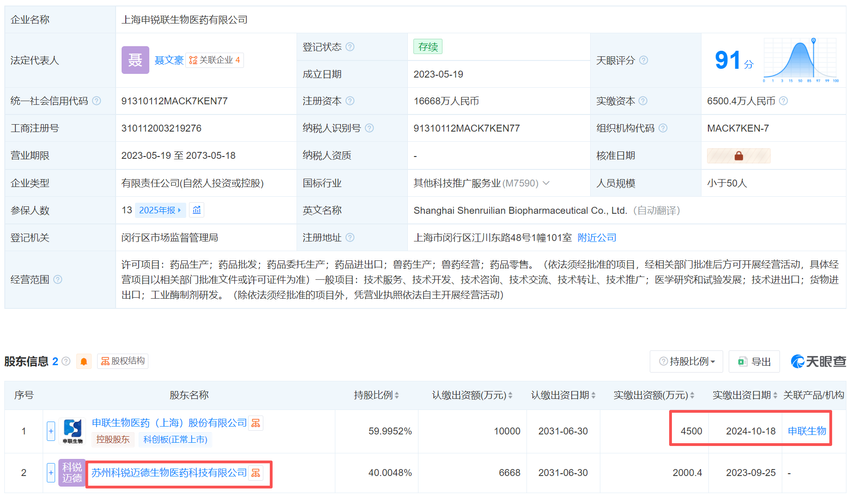Click help icon next to 实缴资本 label
This screenshot has height=500, width=848.
click(x=642, y=101)
